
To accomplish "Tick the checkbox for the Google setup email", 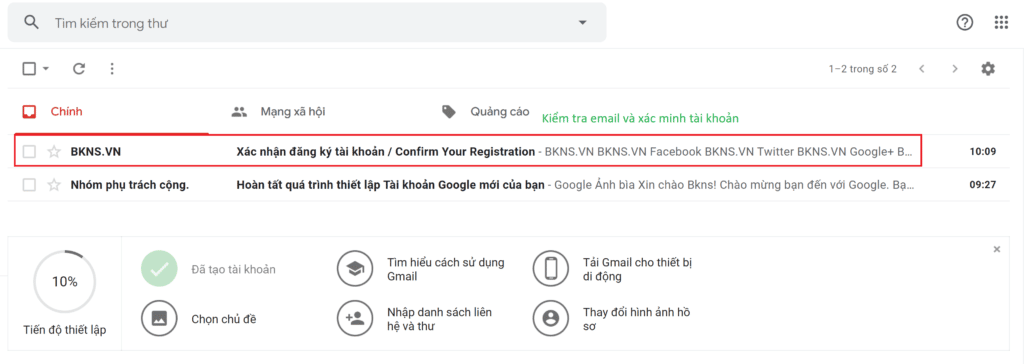I will pos(29,185).
